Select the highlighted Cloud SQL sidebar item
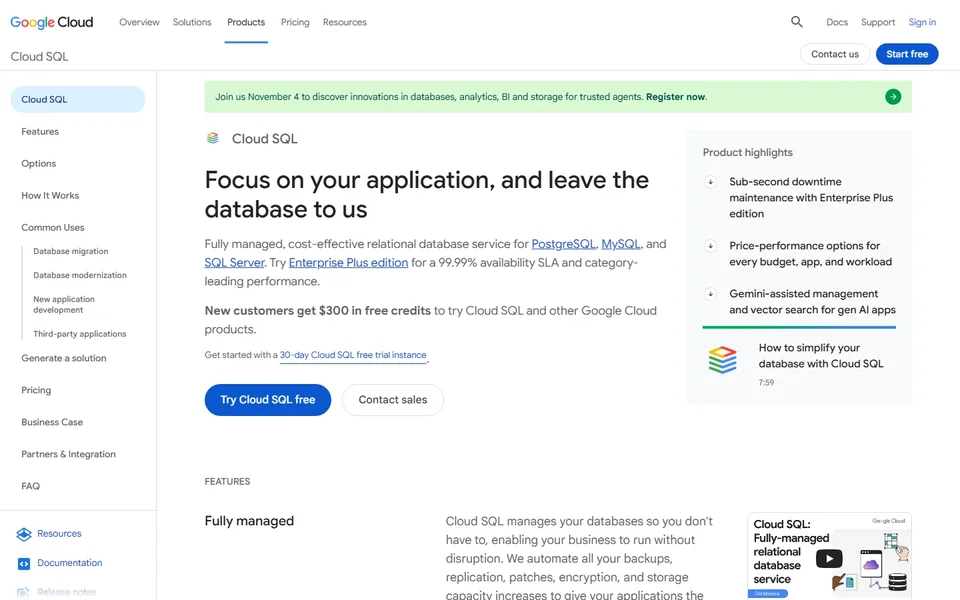Image resolution: width=960 pixels, height=600 pixels. (78, 99)
